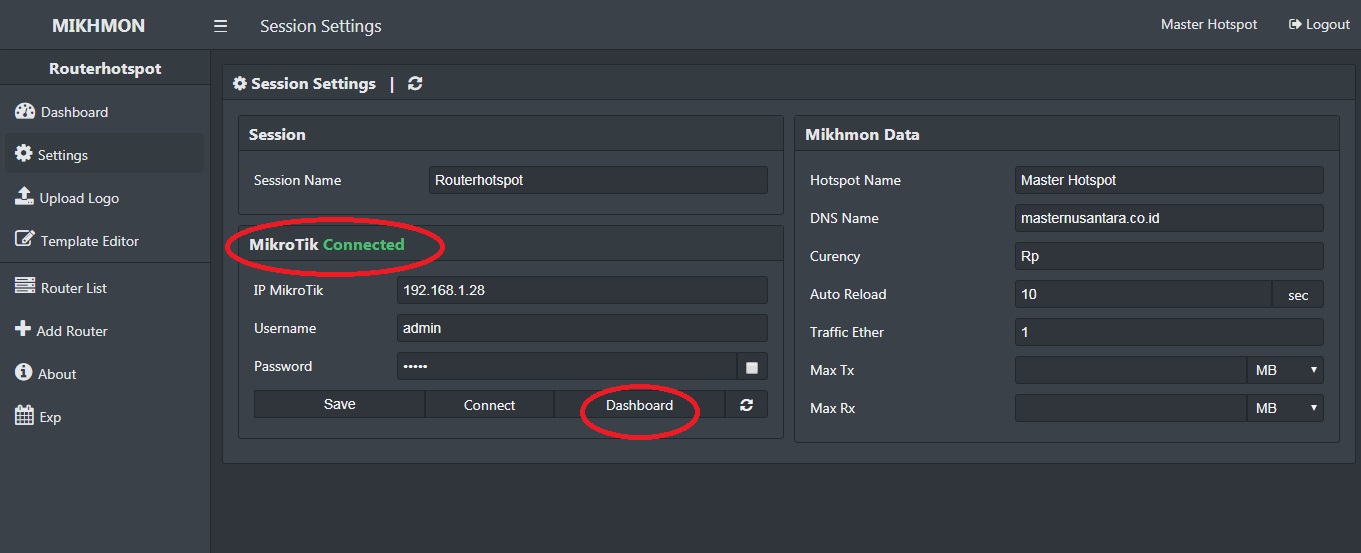Click the Save button
Image resolution: width=1361 pixels, height=553 pixels.
coord(339,404)
